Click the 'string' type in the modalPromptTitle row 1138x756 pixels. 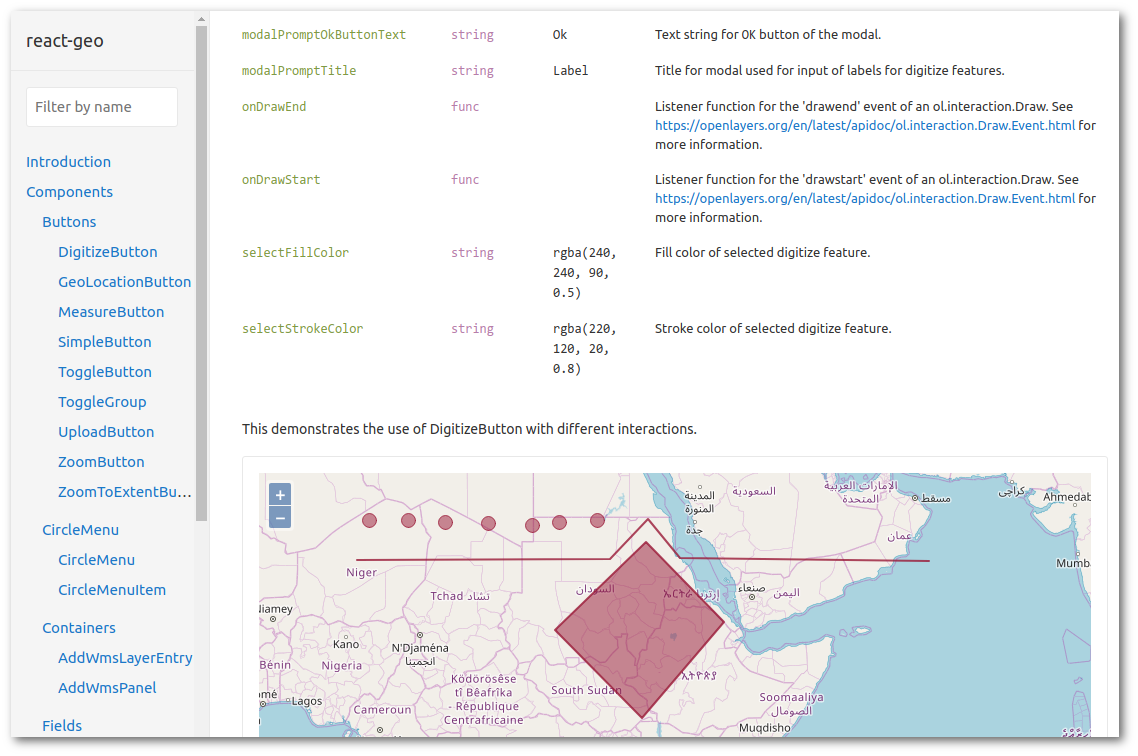click(472, 70)
